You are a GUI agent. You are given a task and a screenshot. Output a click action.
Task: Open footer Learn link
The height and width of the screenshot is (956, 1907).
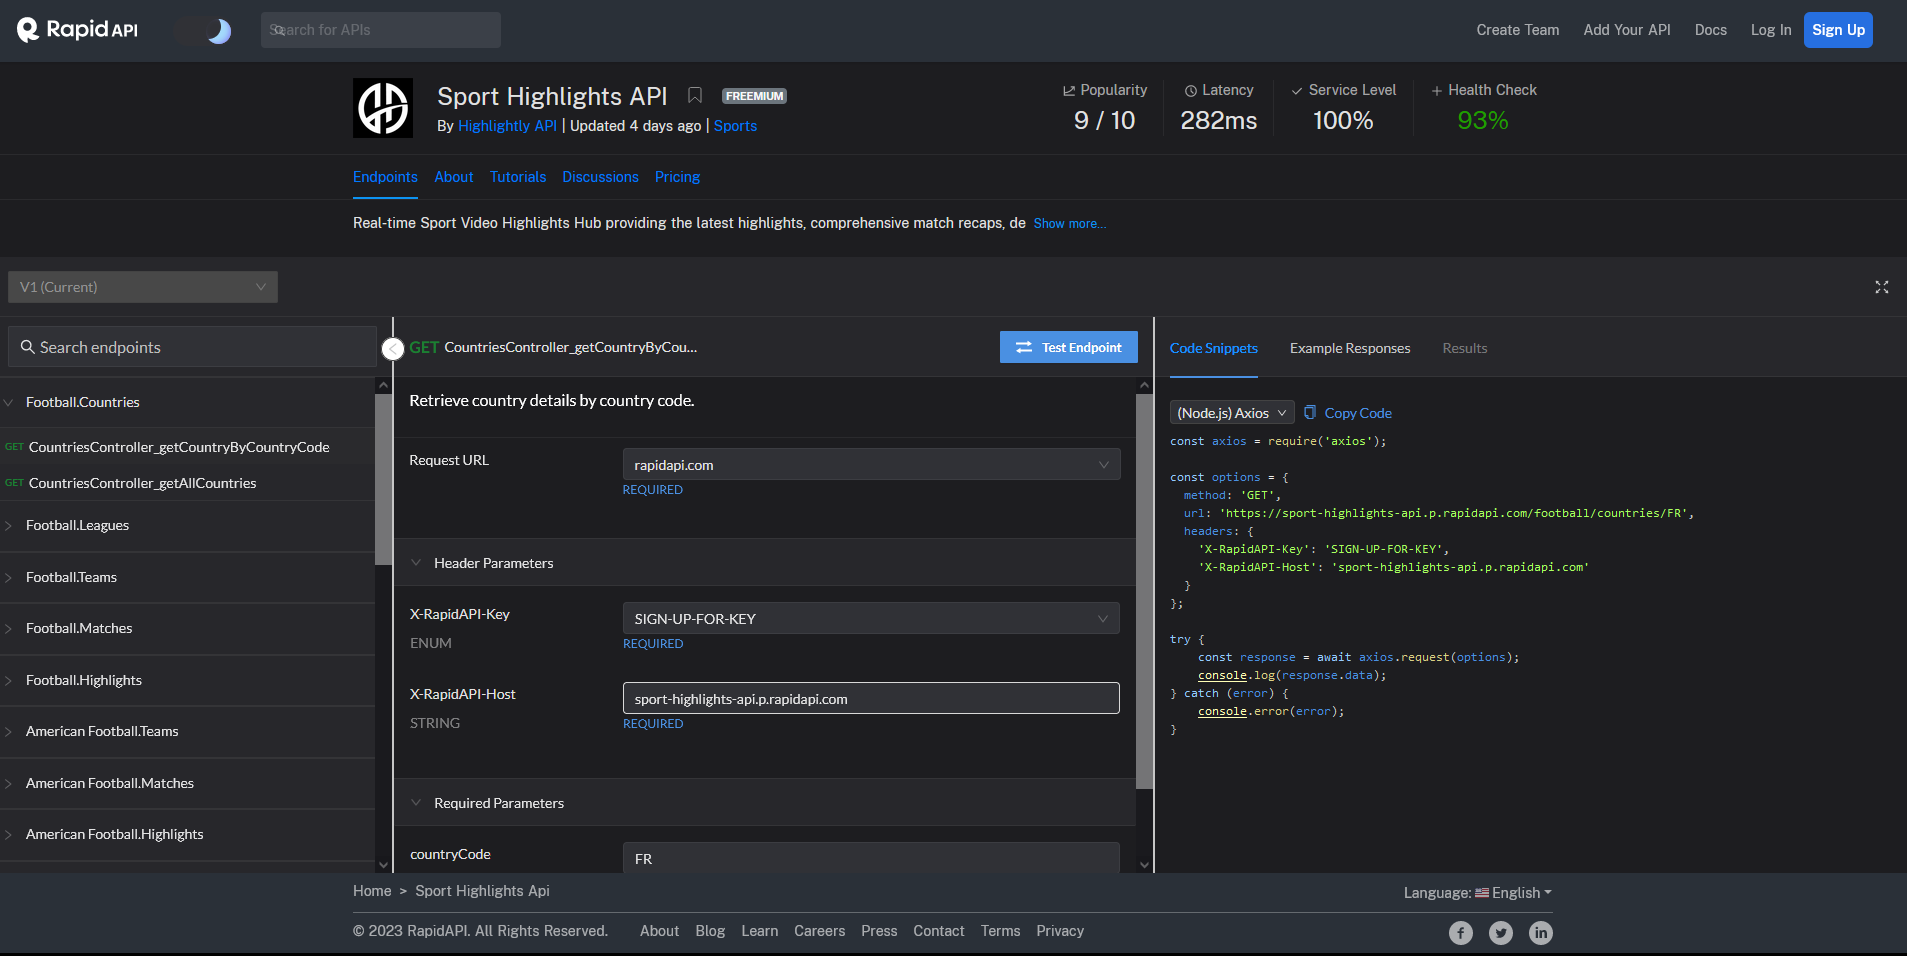(759, 931)
